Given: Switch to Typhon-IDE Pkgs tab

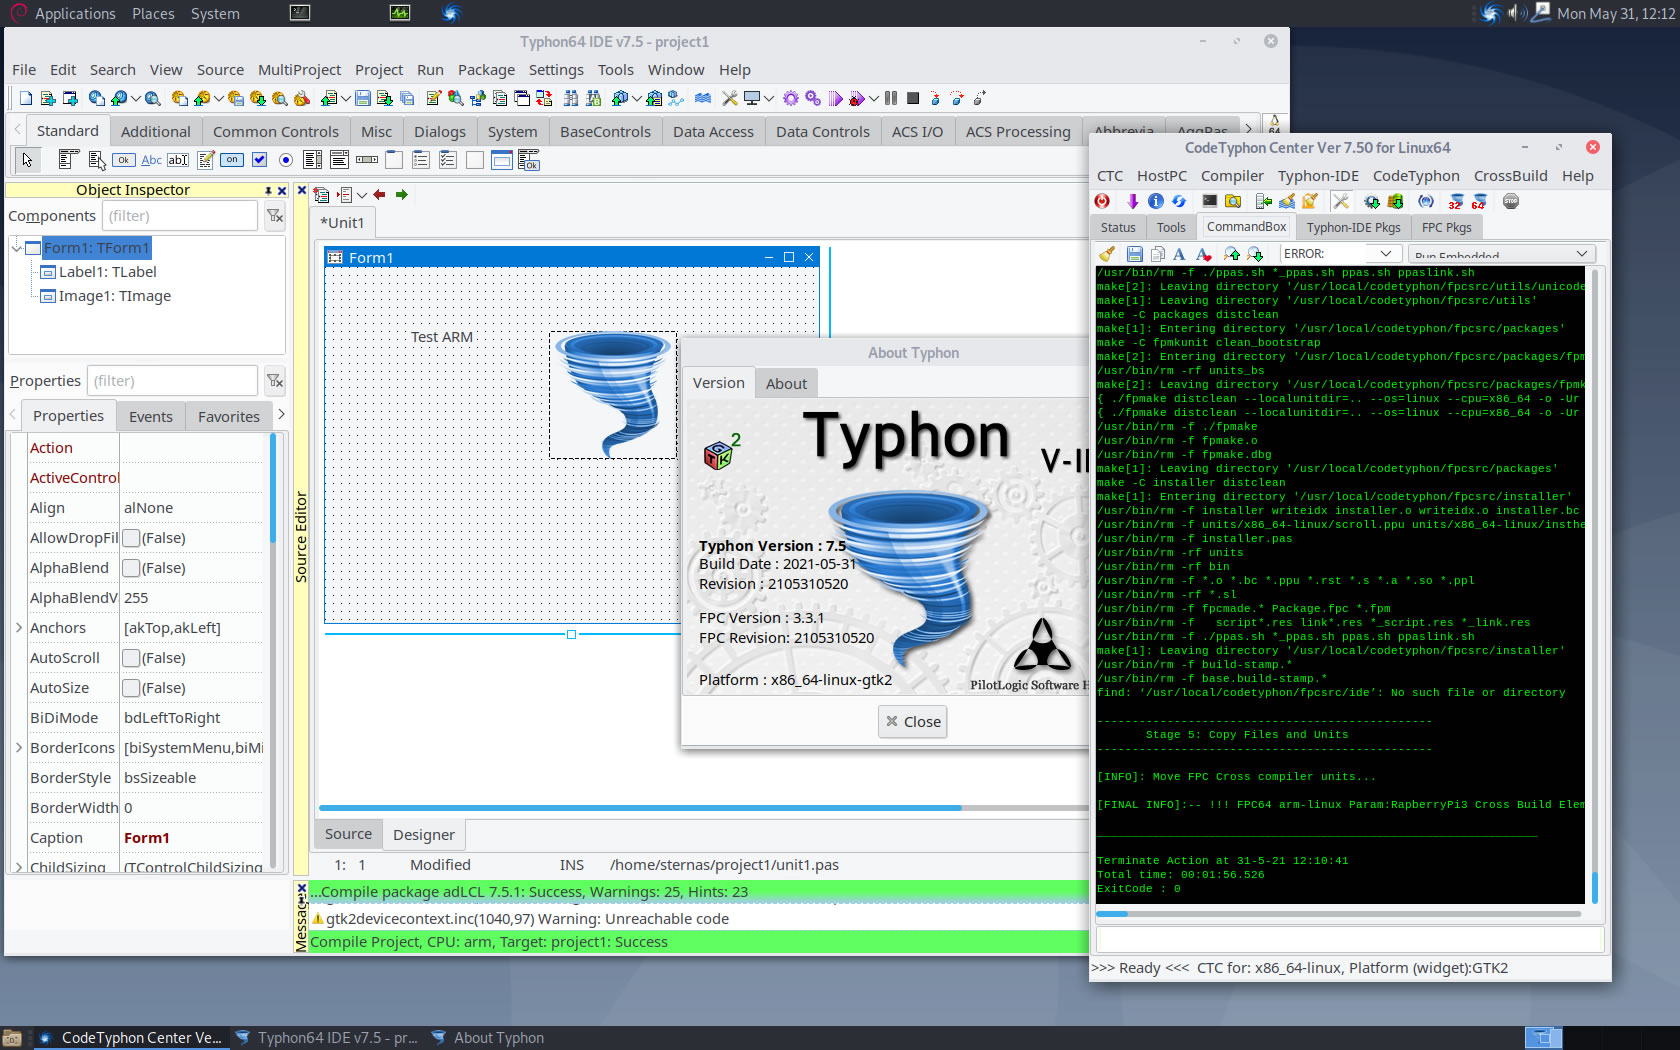Looking at the screenshot, I should click(1354, 227).
